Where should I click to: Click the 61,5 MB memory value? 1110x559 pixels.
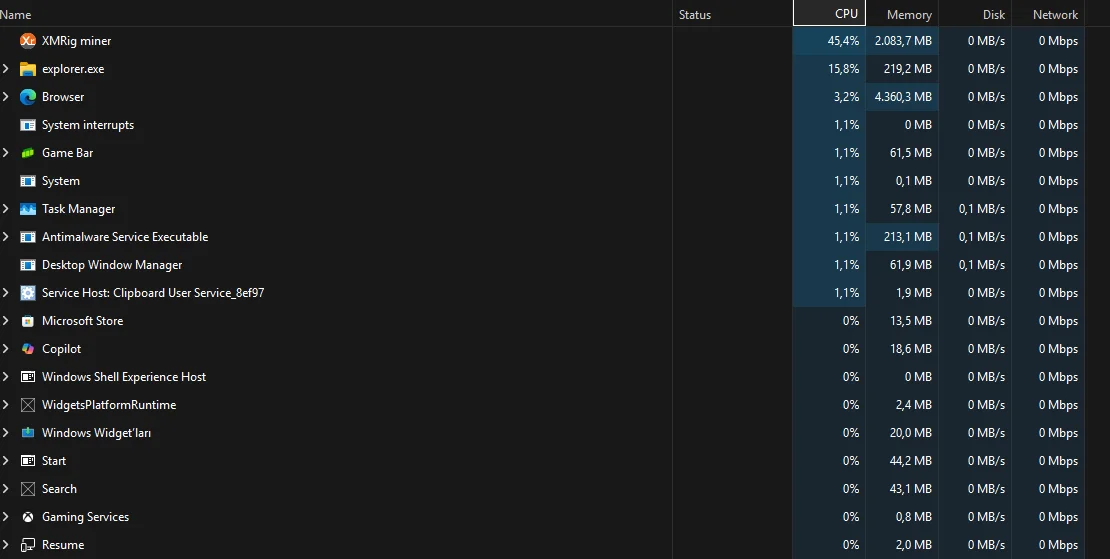coord(910,153)
